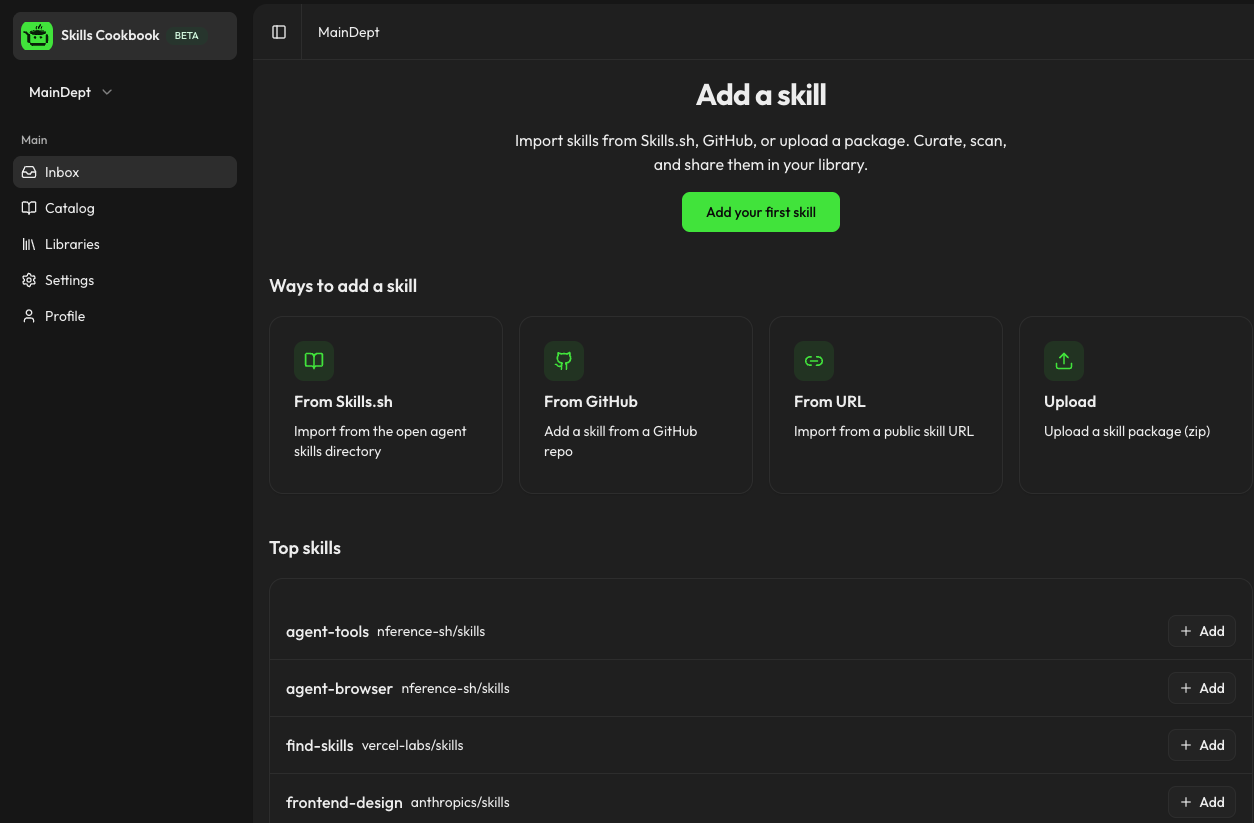Select Profile from the sidebar menu
The image size is (1254, 823).
[65, 316]
